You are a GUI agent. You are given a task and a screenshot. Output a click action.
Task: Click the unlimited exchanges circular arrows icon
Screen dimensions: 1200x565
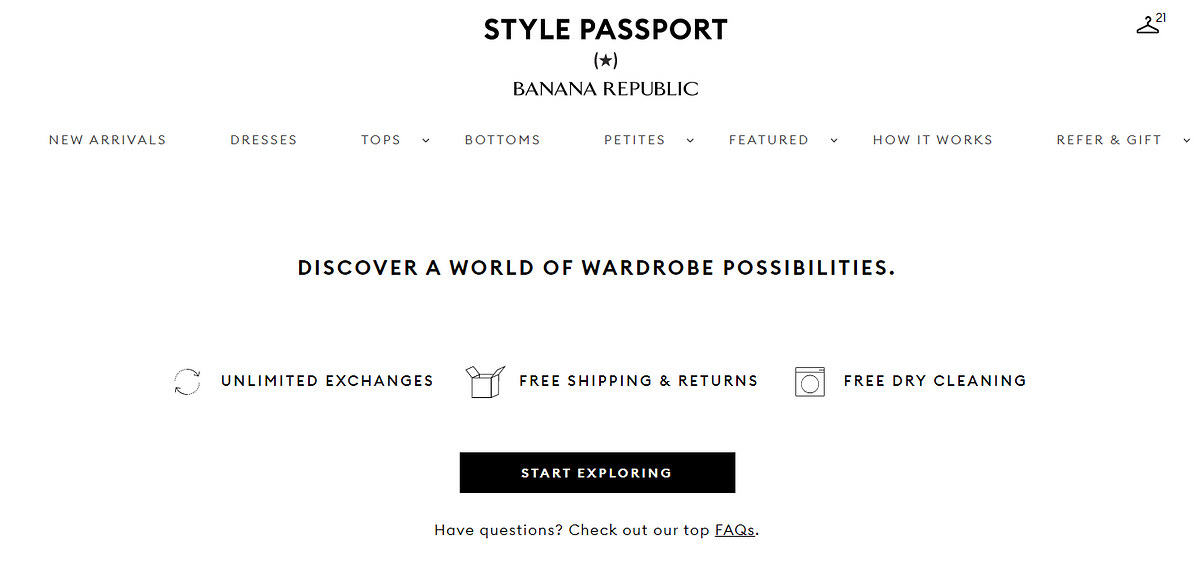point(187,381)
